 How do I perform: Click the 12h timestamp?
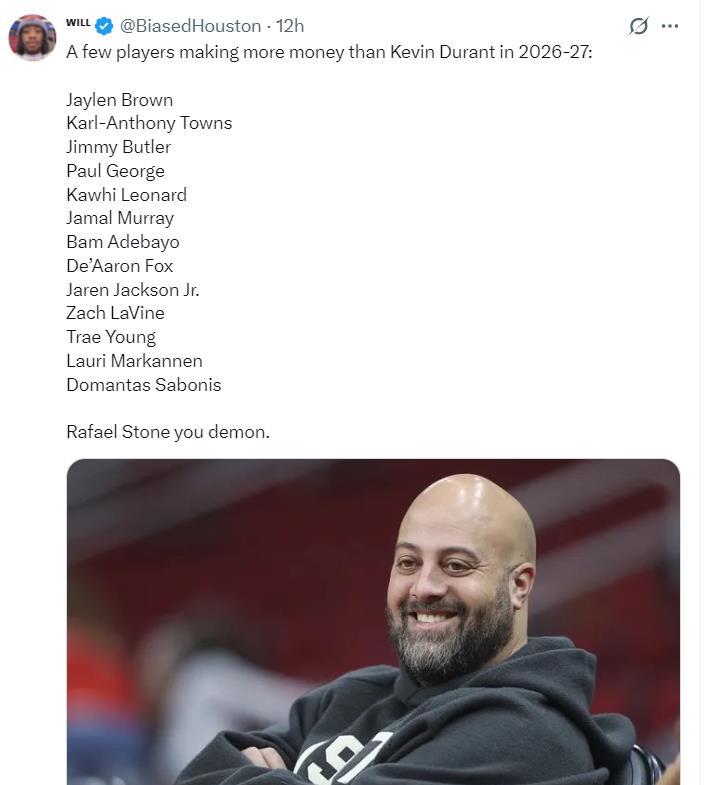[x=290, y=26]
